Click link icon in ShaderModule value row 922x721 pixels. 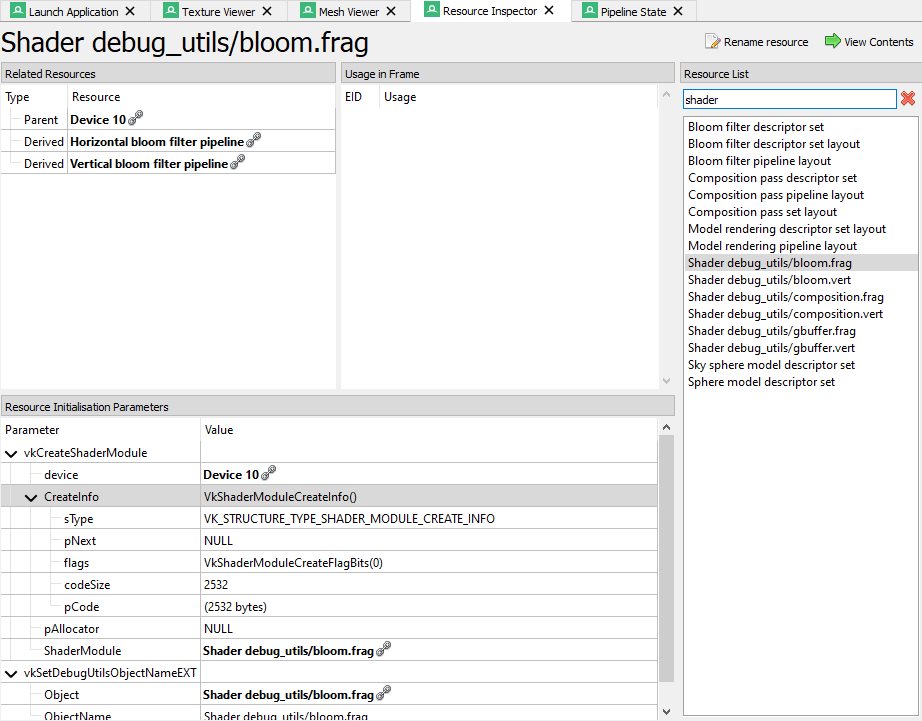383,650
